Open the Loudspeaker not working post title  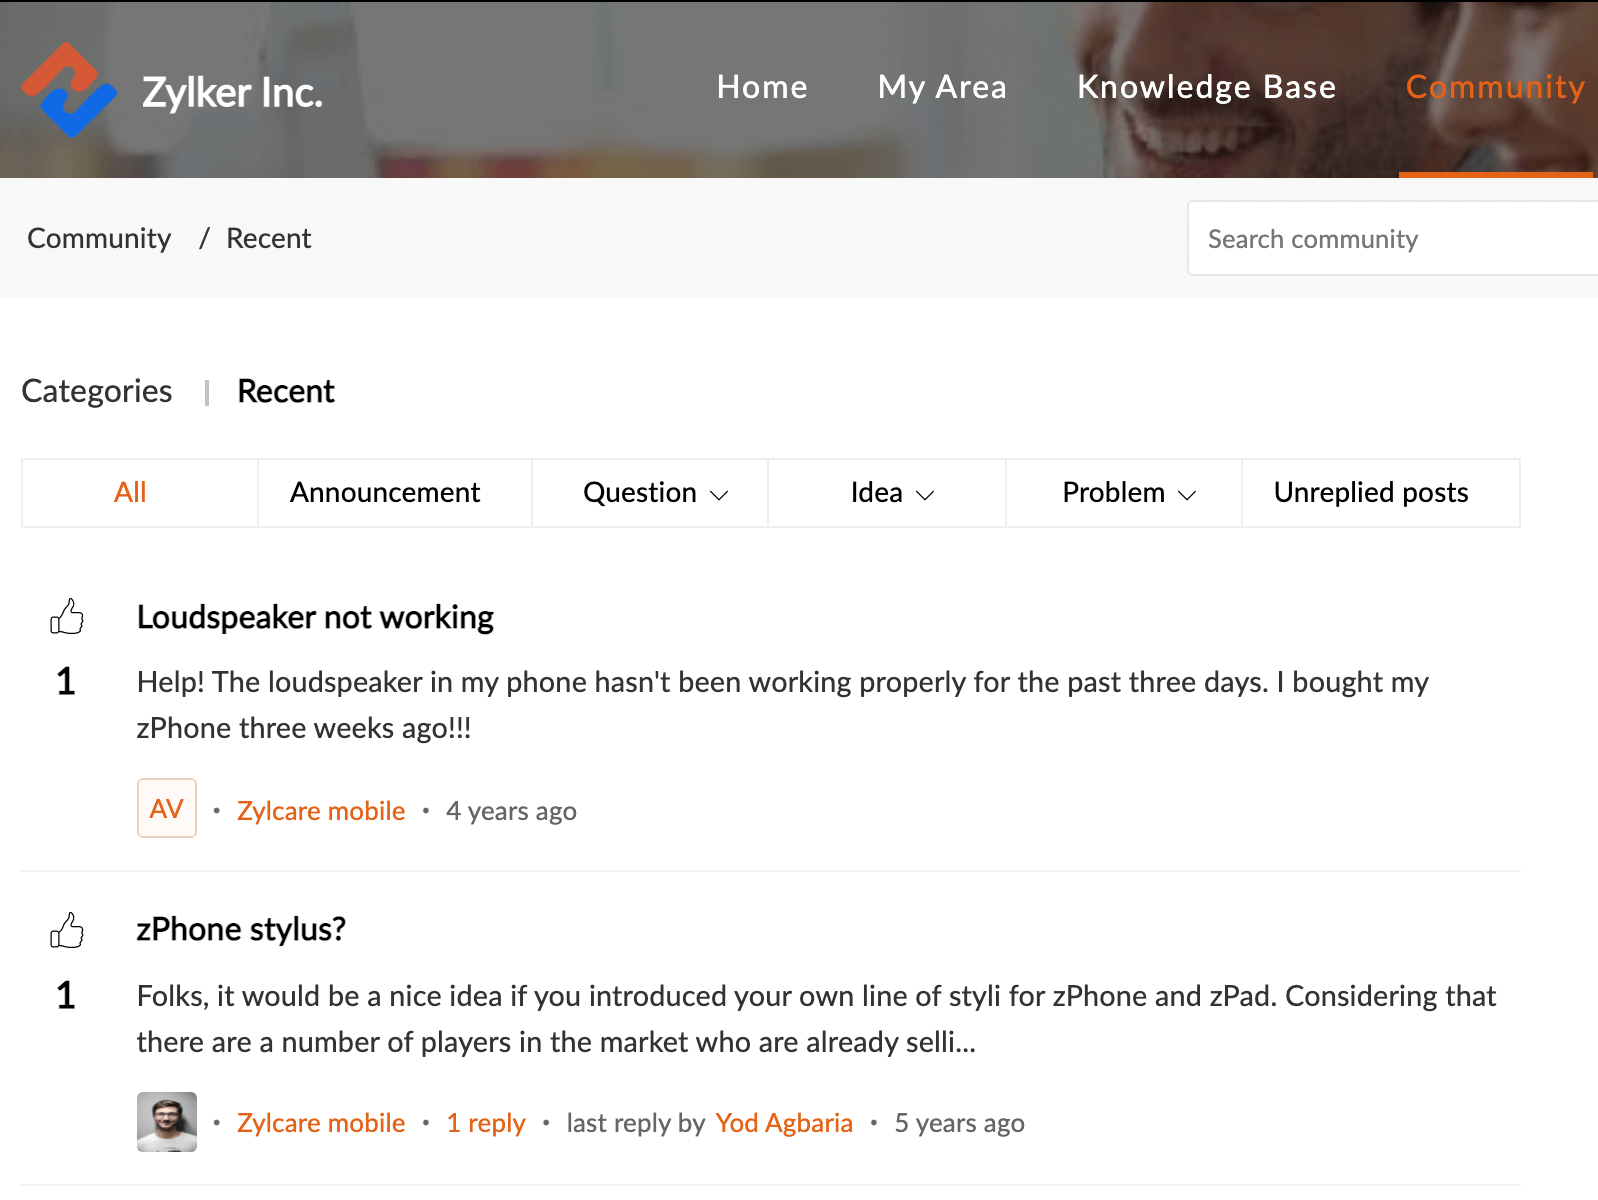(315, 618)
